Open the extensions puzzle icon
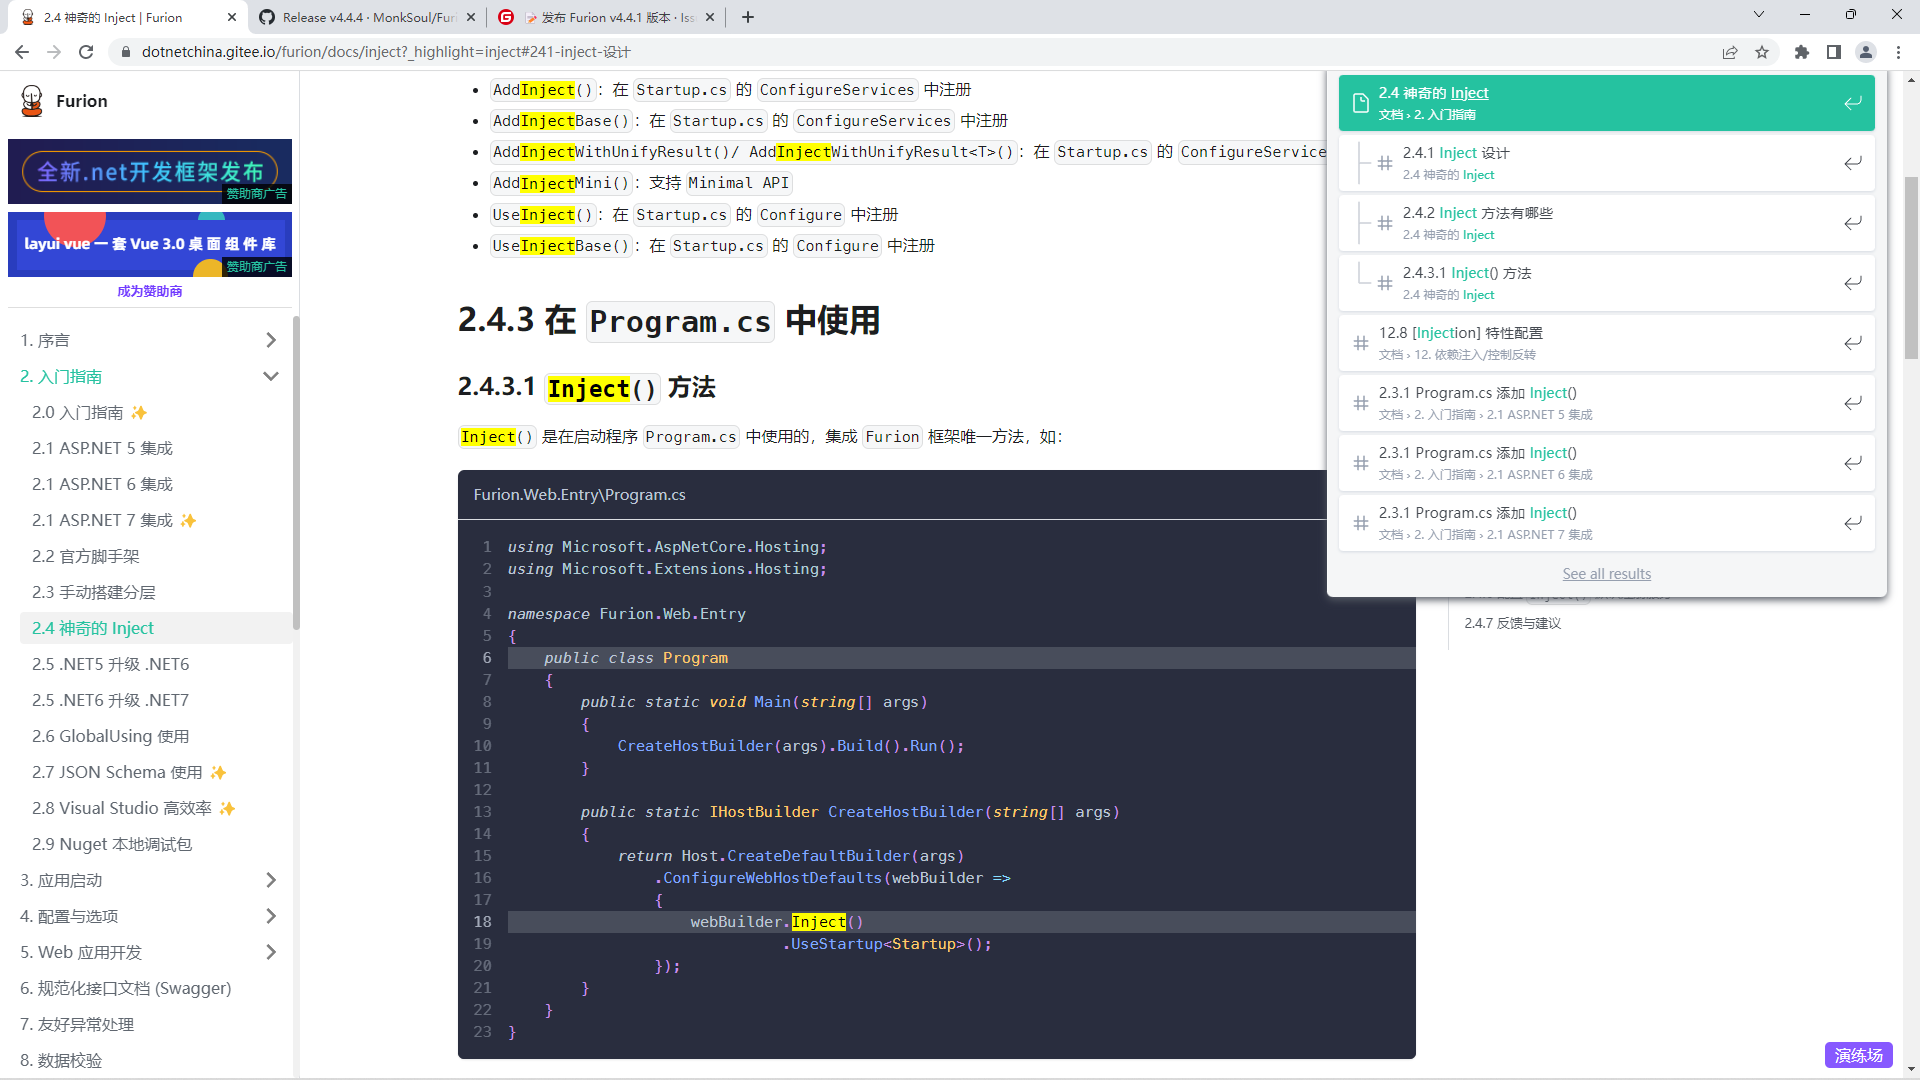The width and height of the screenshot is (1920, 1080). click(1802, 52)
